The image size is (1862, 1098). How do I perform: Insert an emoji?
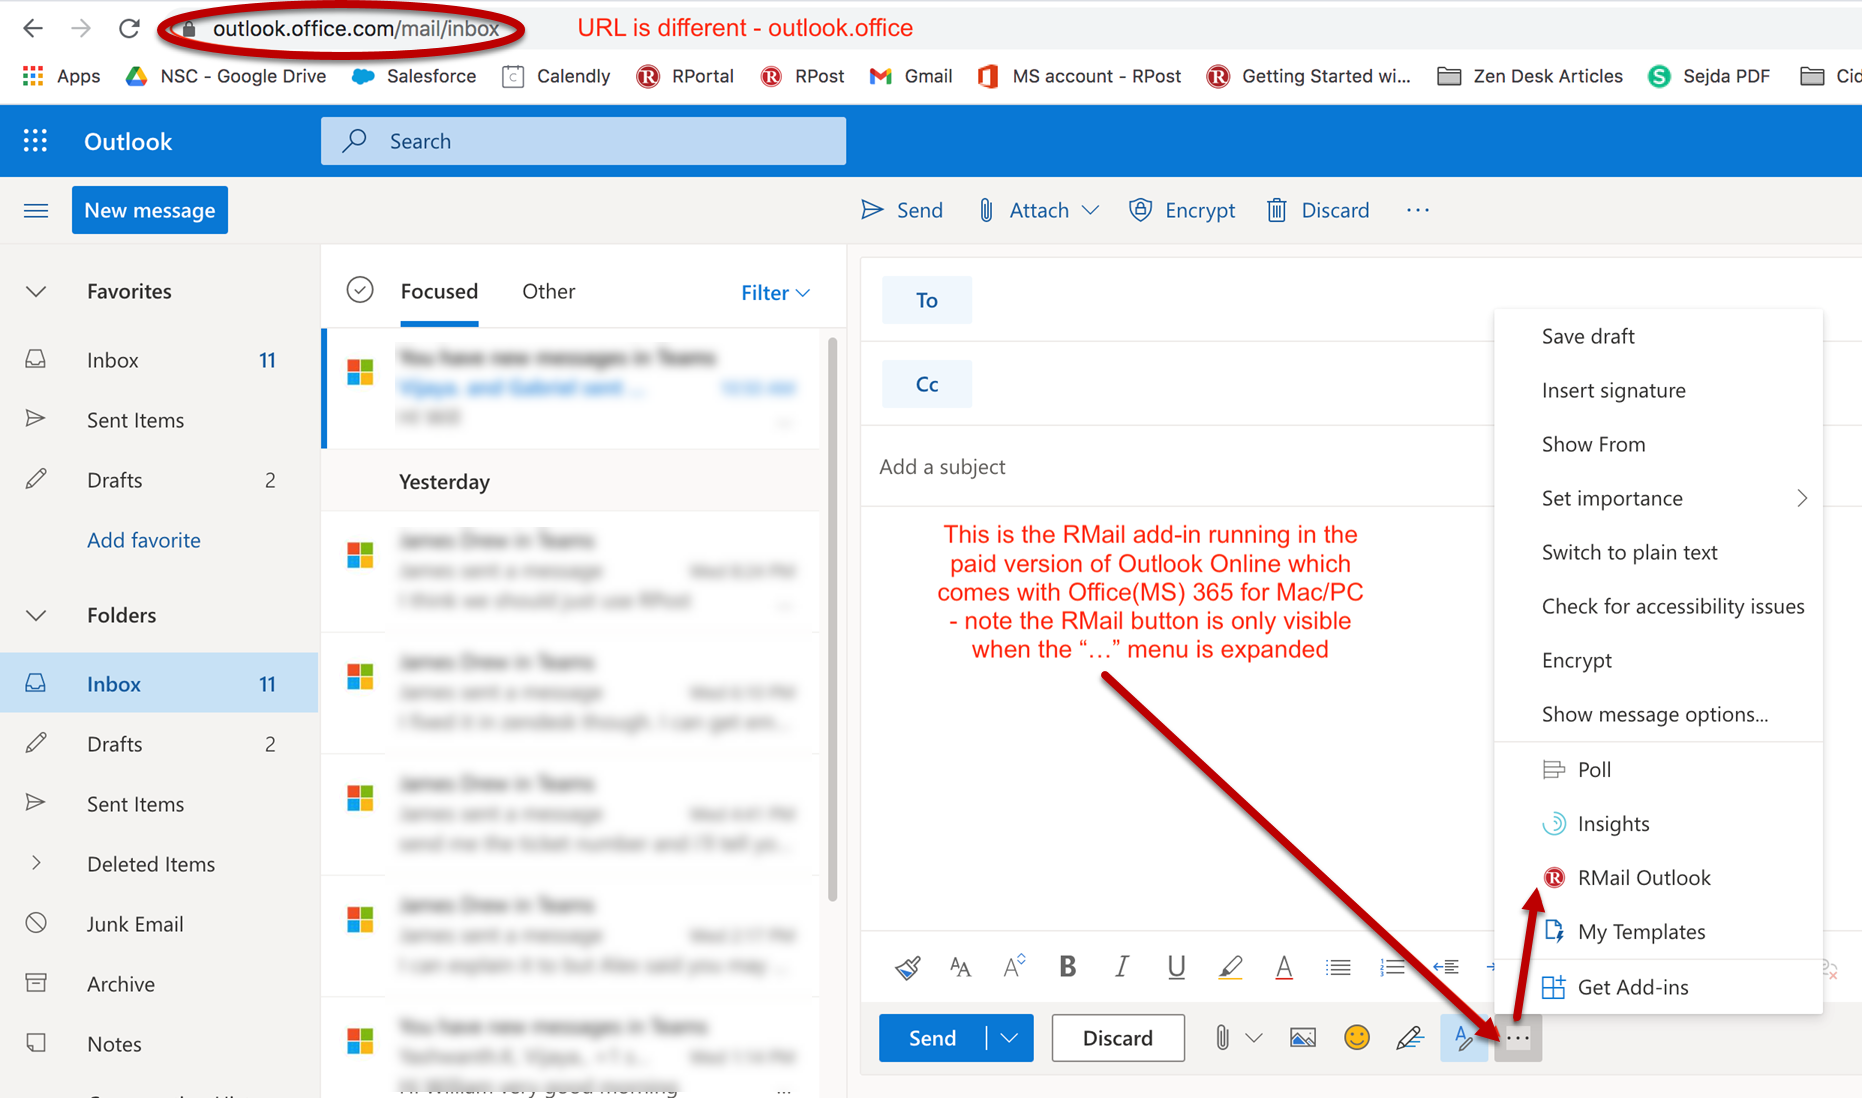click(1356, 1038)
